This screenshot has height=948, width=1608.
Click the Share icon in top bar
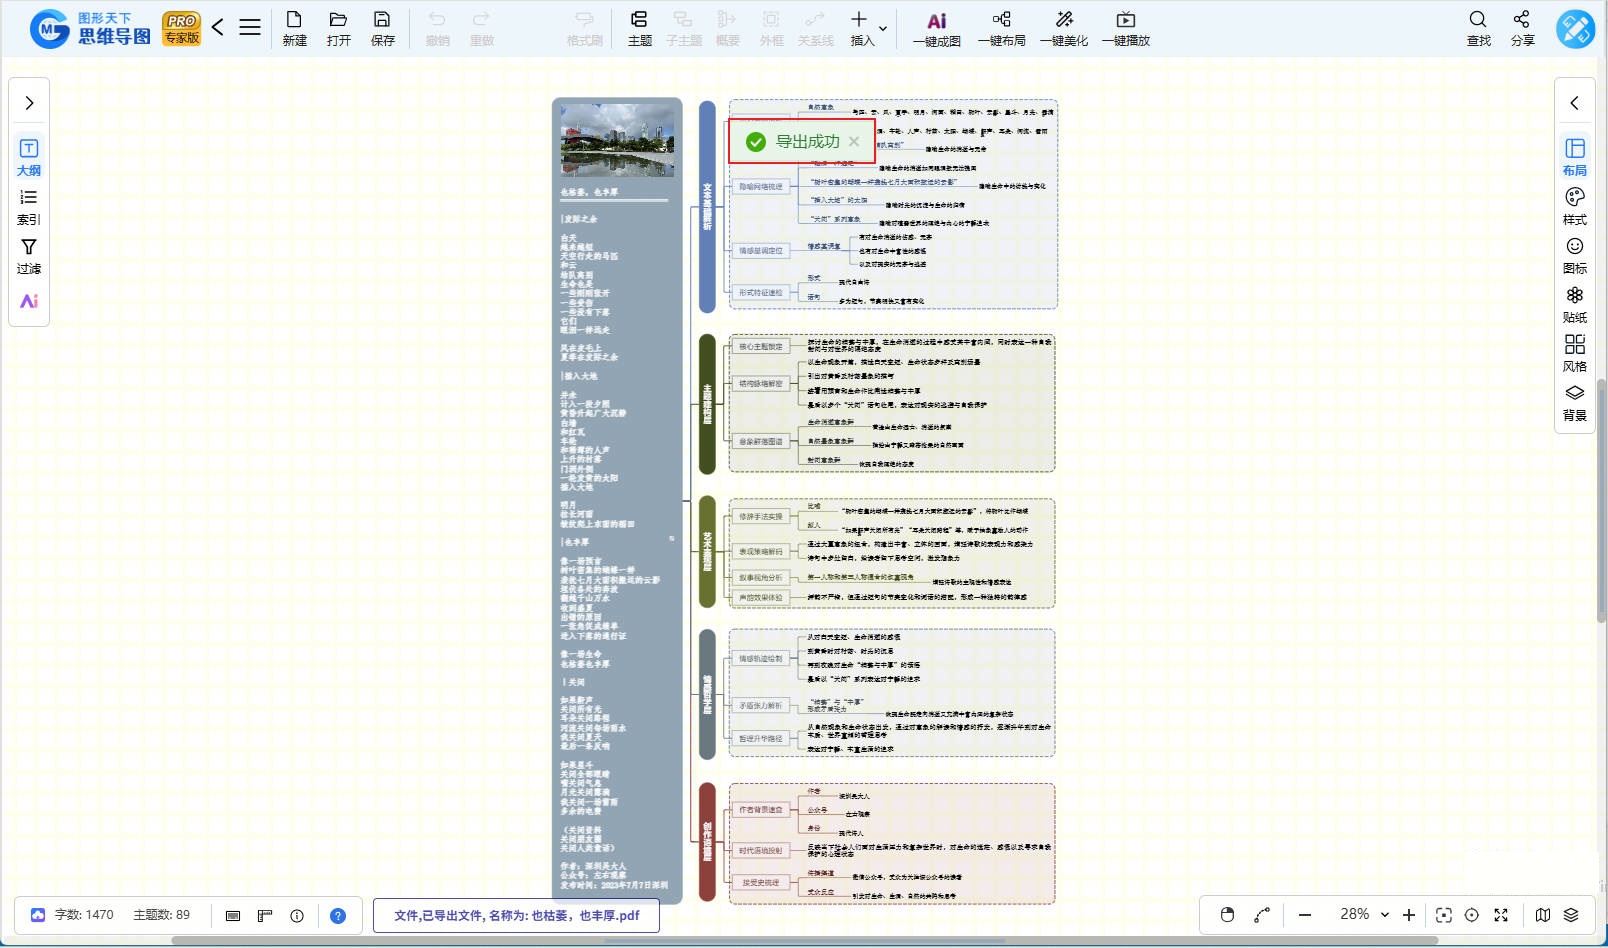[x=1521, y=28]
